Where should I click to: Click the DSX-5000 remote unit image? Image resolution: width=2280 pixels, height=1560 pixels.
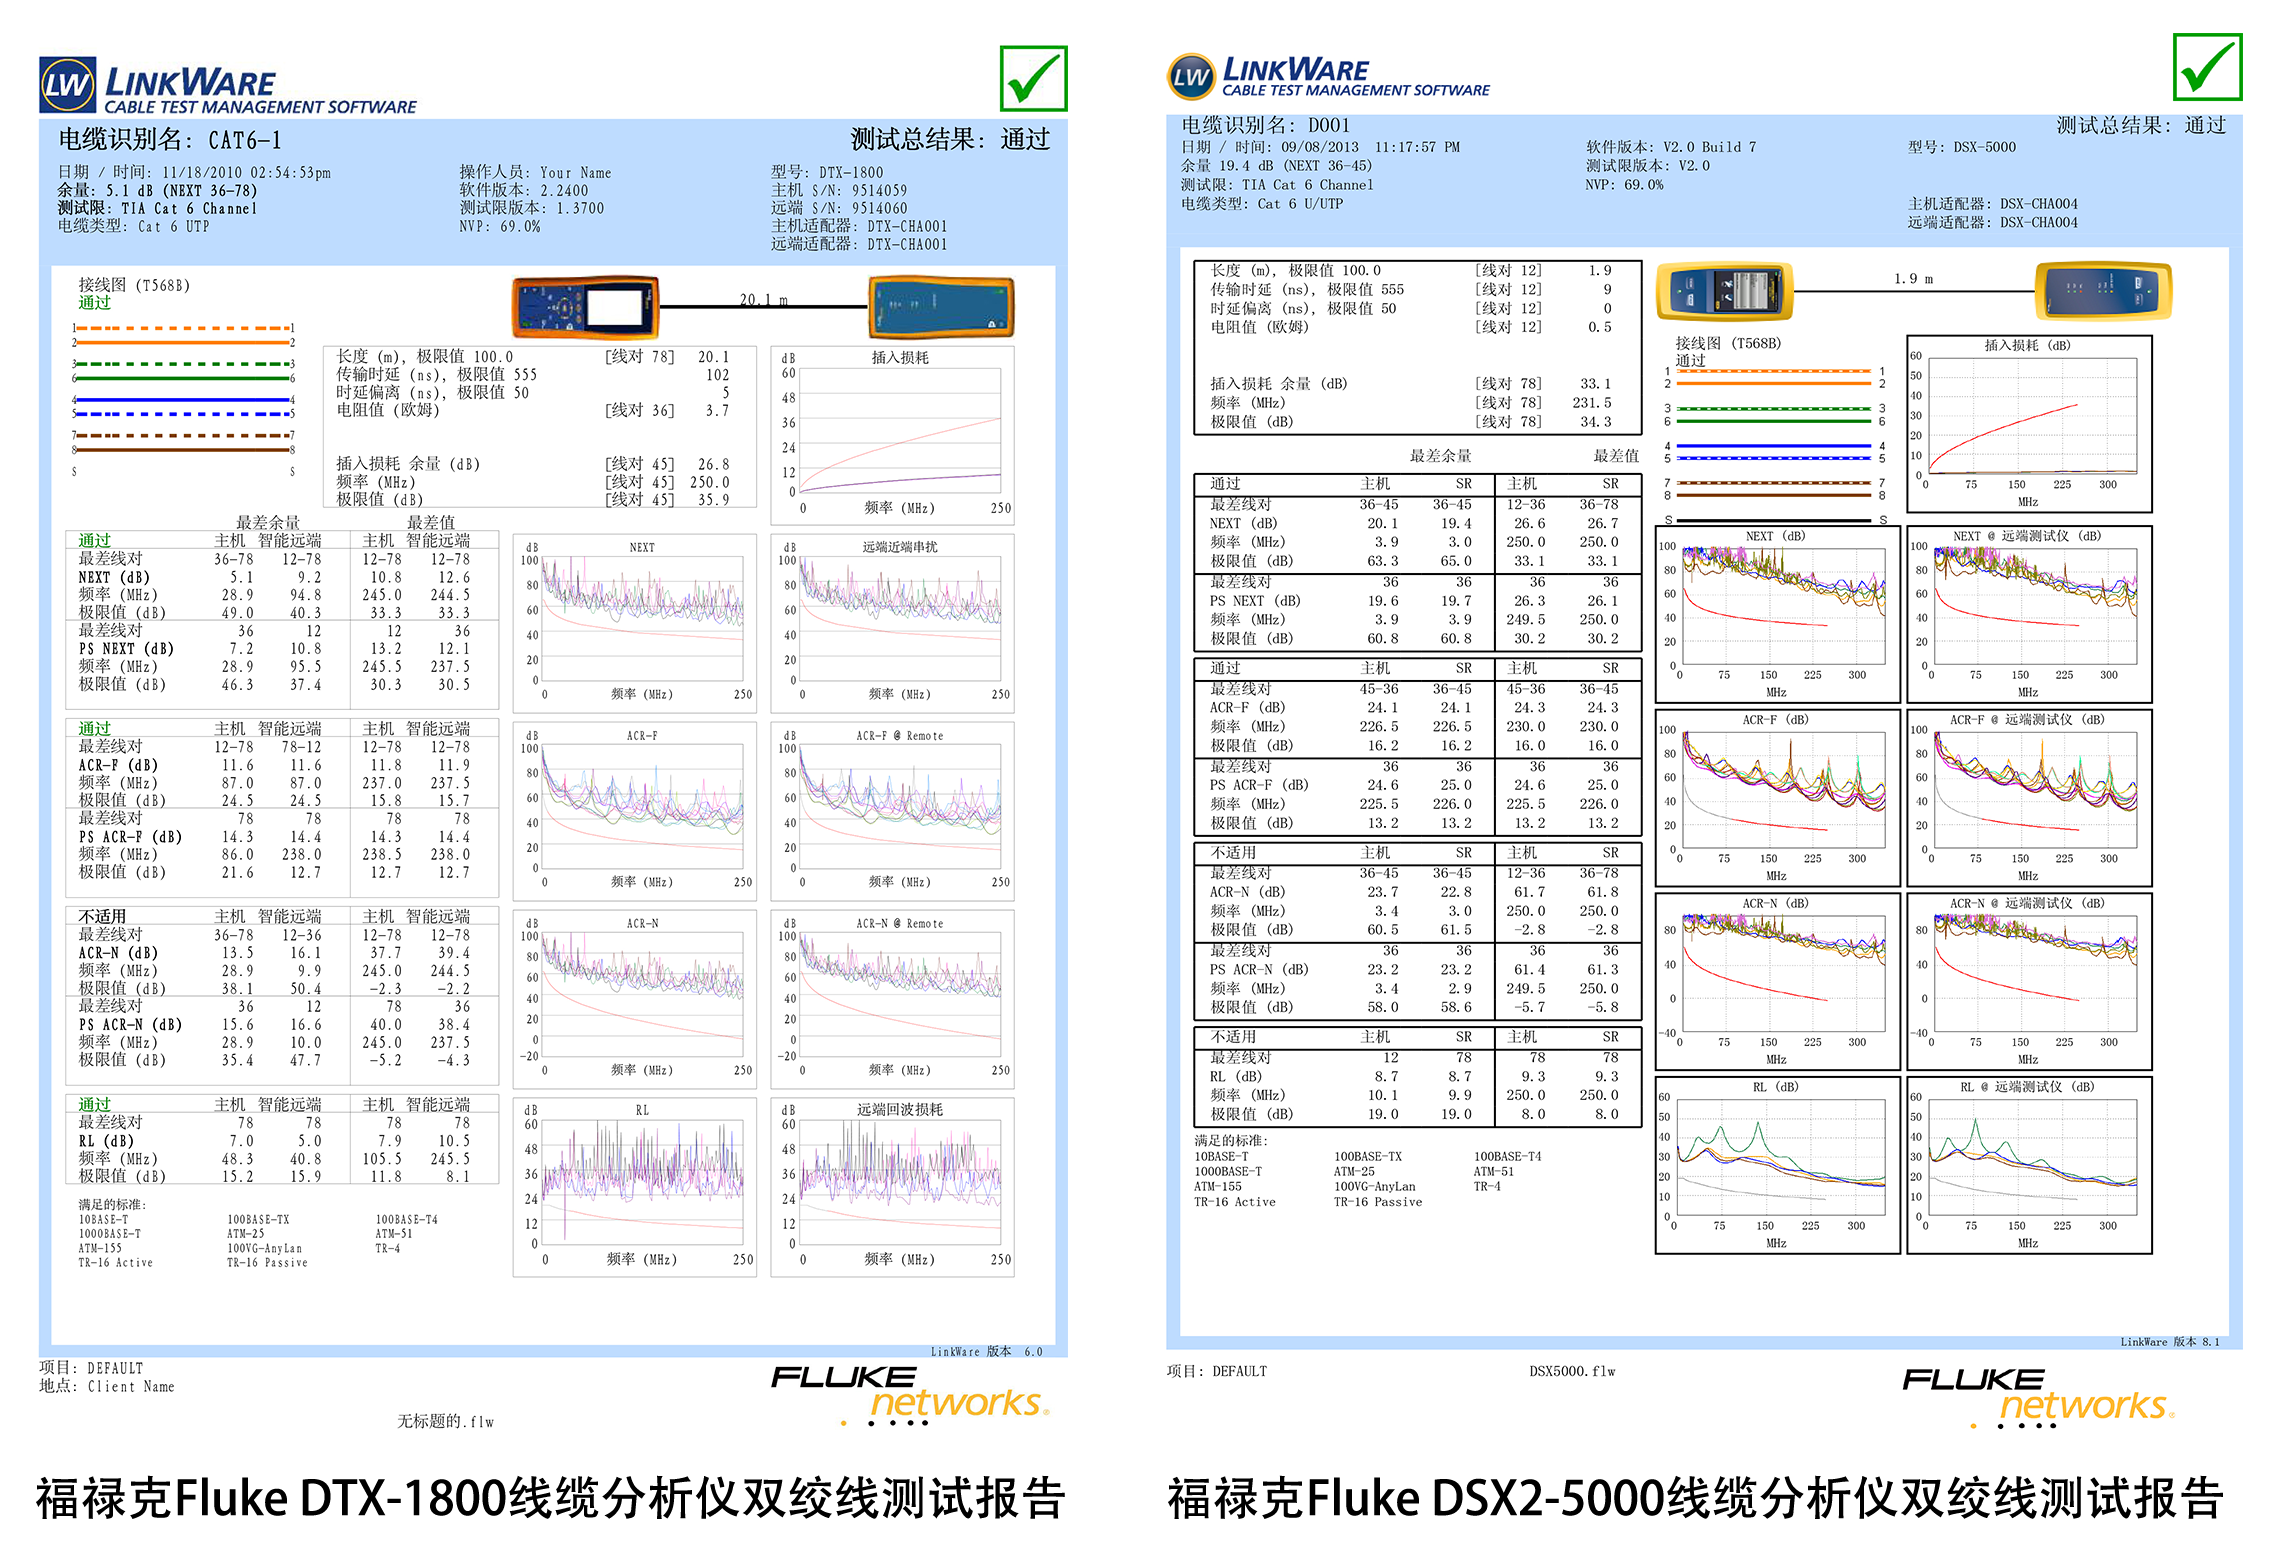[x=2104, y=291]
